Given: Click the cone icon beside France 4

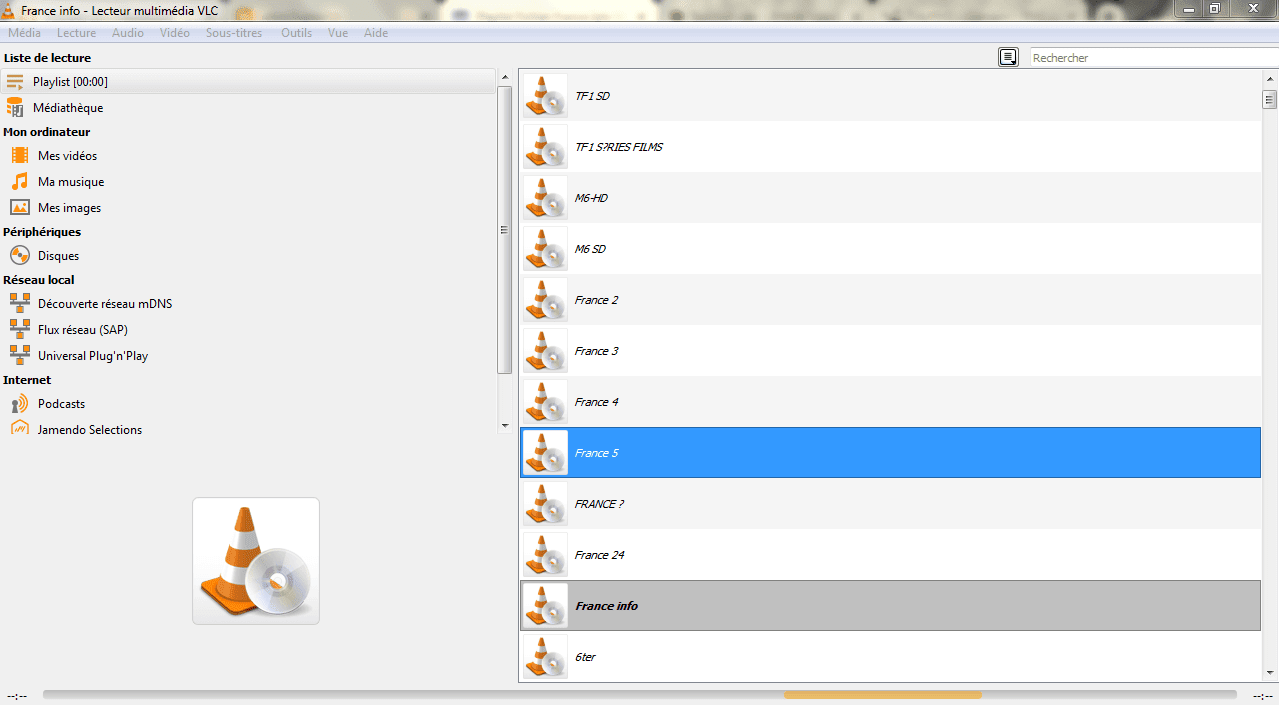Looking at the screenshot, I should pos(545,402).
